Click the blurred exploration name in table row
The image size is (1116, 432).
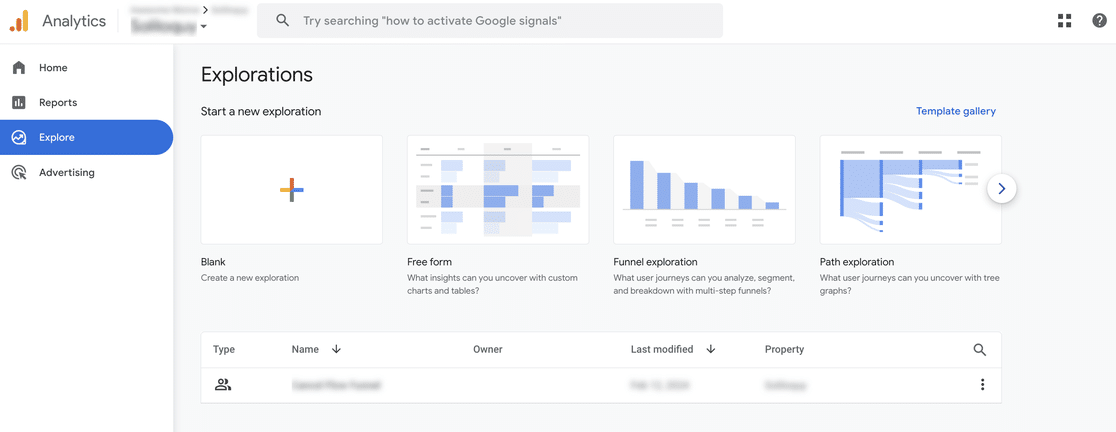pos(336,385)
